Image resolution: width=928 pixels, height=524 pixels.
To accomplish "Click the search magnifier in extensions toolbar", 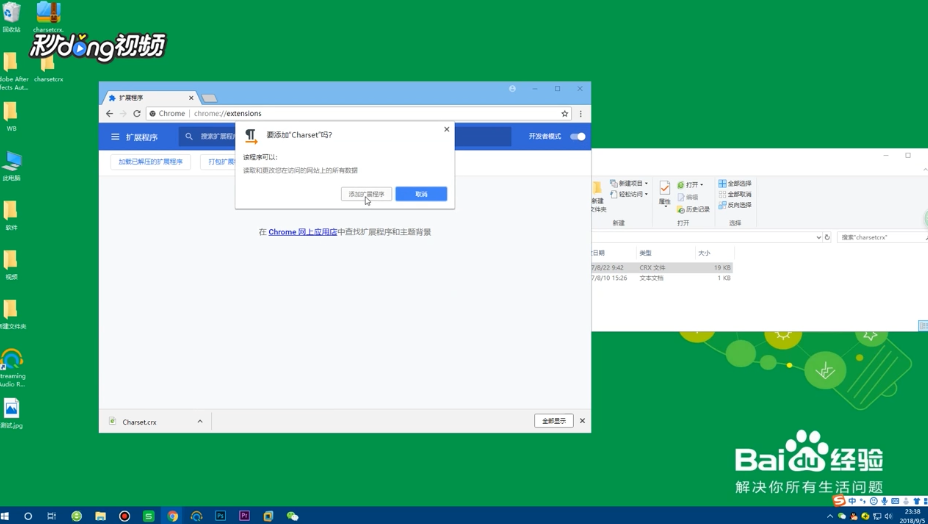I will pyautogui.click(x=189, y=137).
